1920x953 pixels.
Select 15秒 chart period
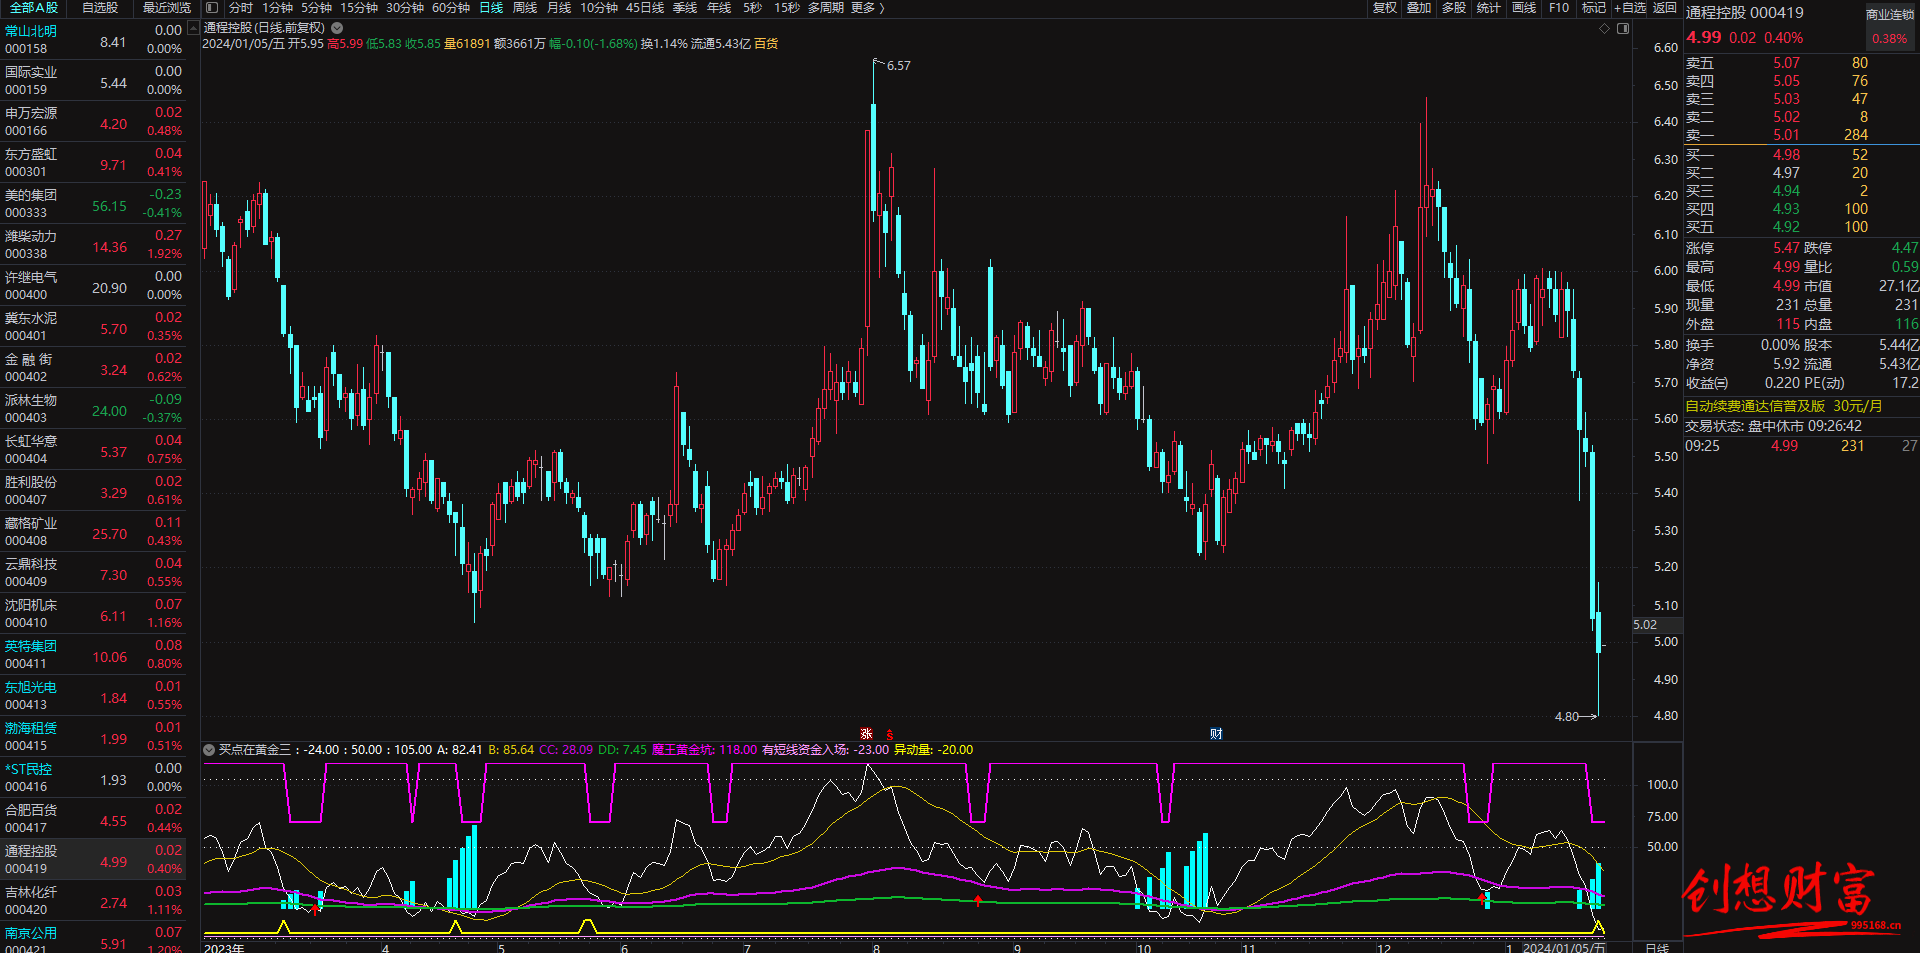787,7
